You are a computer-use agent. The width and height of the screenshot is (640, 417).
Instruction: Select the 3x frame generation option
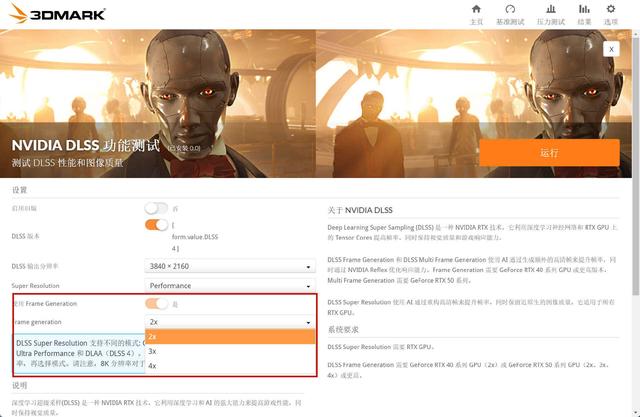[230, 351]
